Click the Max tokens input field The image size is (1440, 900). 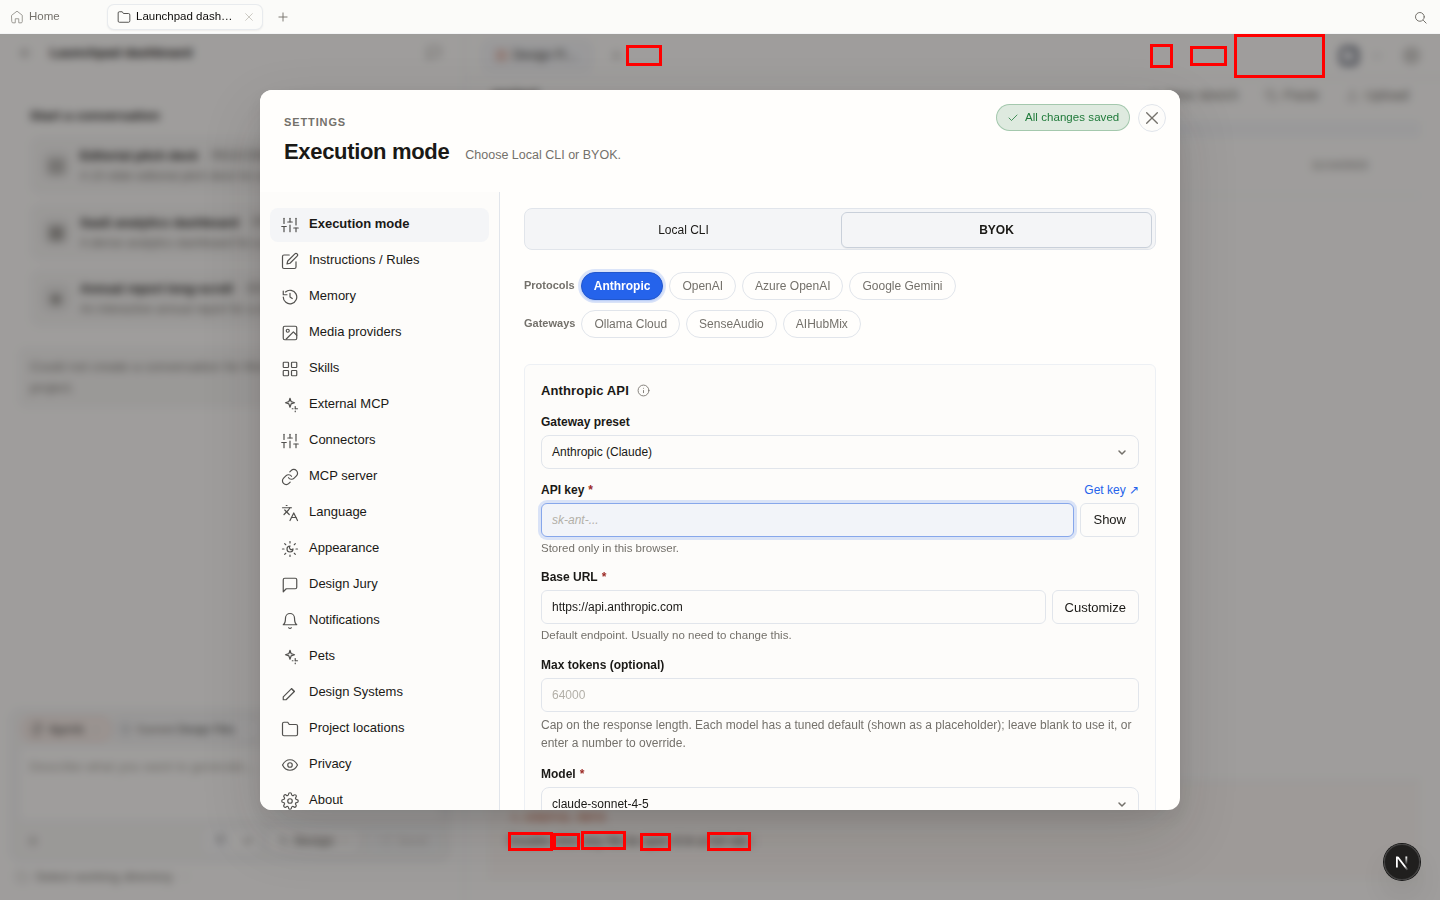[x=839, y=695]
